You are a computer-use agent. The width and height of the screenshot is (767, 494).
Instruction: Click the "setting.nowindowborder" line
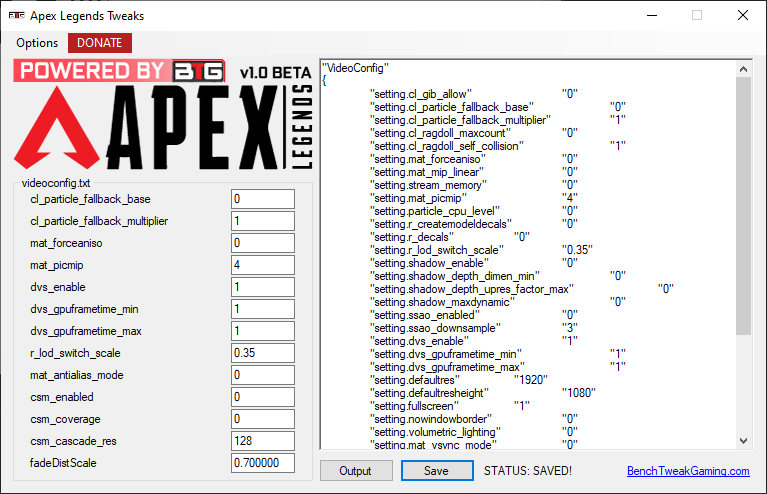(474, 419)
